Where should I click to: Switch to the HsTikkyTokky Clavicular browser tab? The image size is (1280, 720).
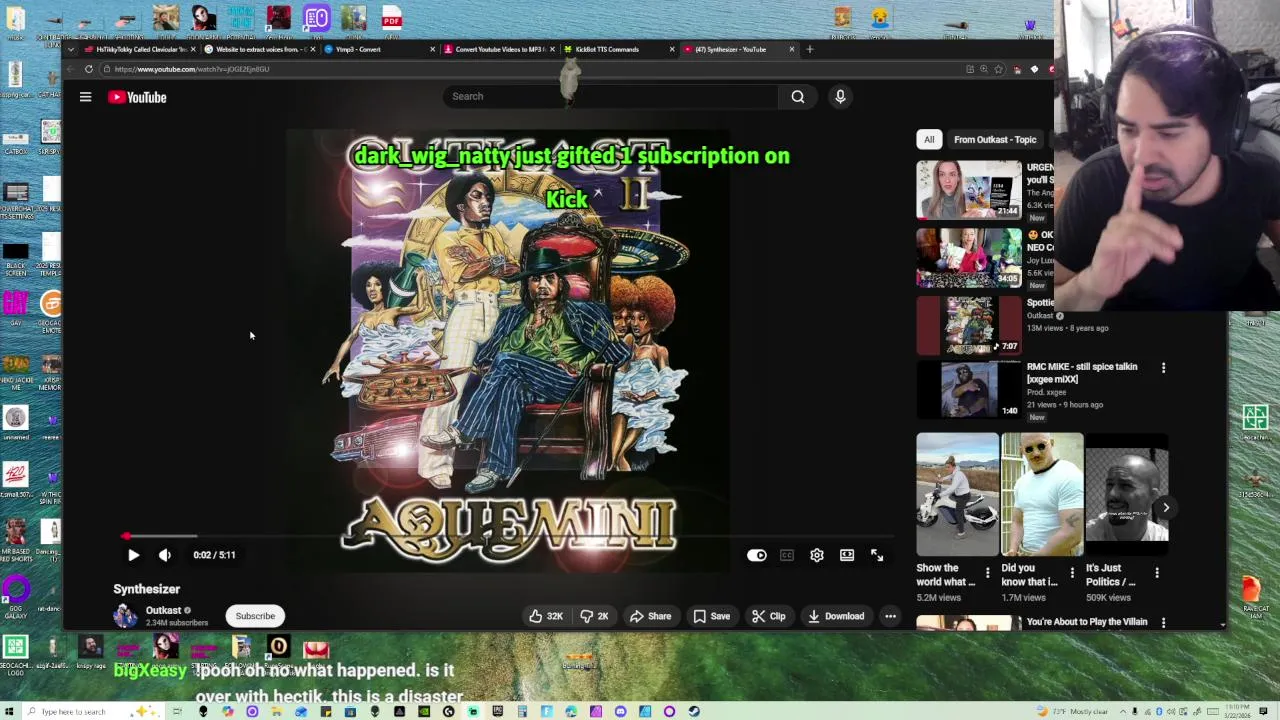pyautogui.click(x=139, y=49)
